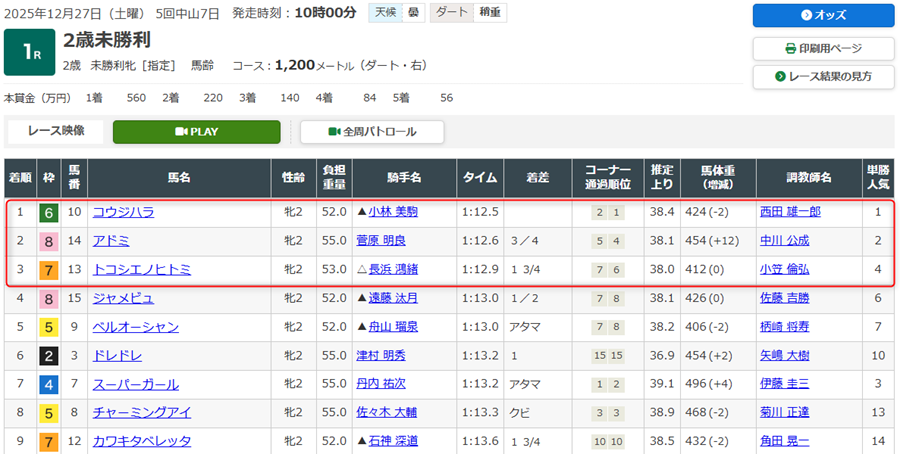Open horse カワキタベレッタ details

142,441
